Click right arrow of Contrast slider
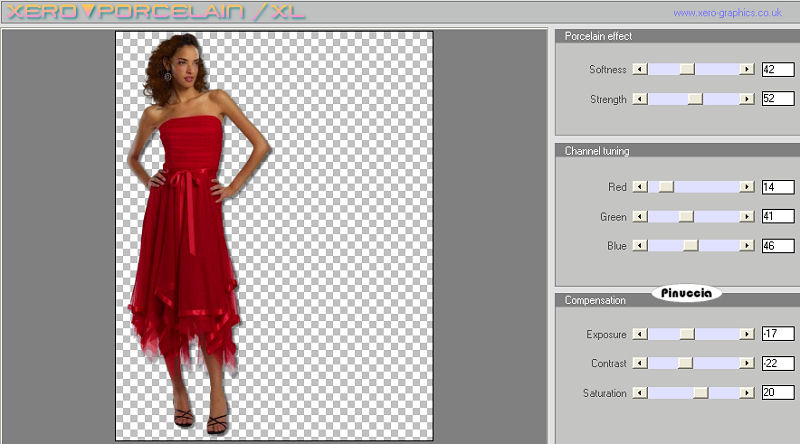The width and height of the screenshot is (800, 444). pos(746,363)
